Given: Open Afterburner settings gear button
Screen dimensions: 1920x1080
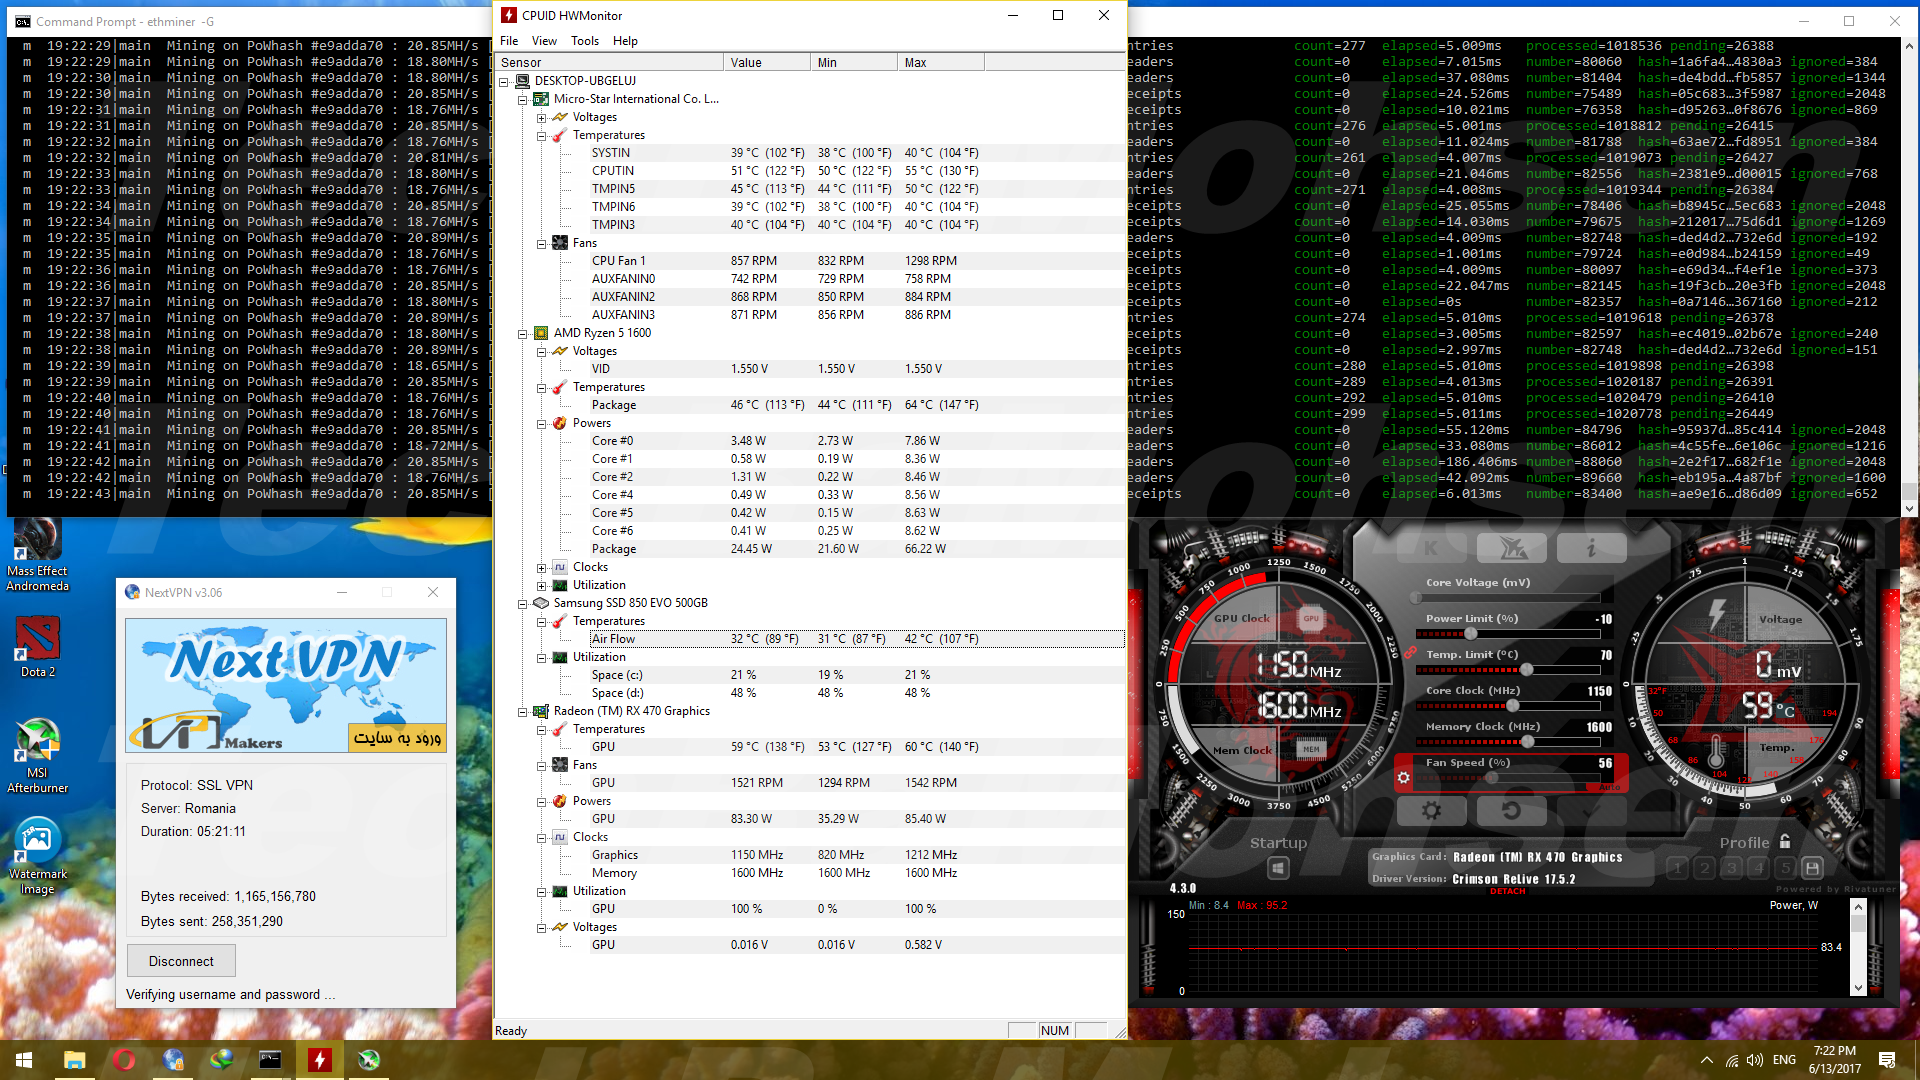Looking at the screenshot, I should point(1431,810).
